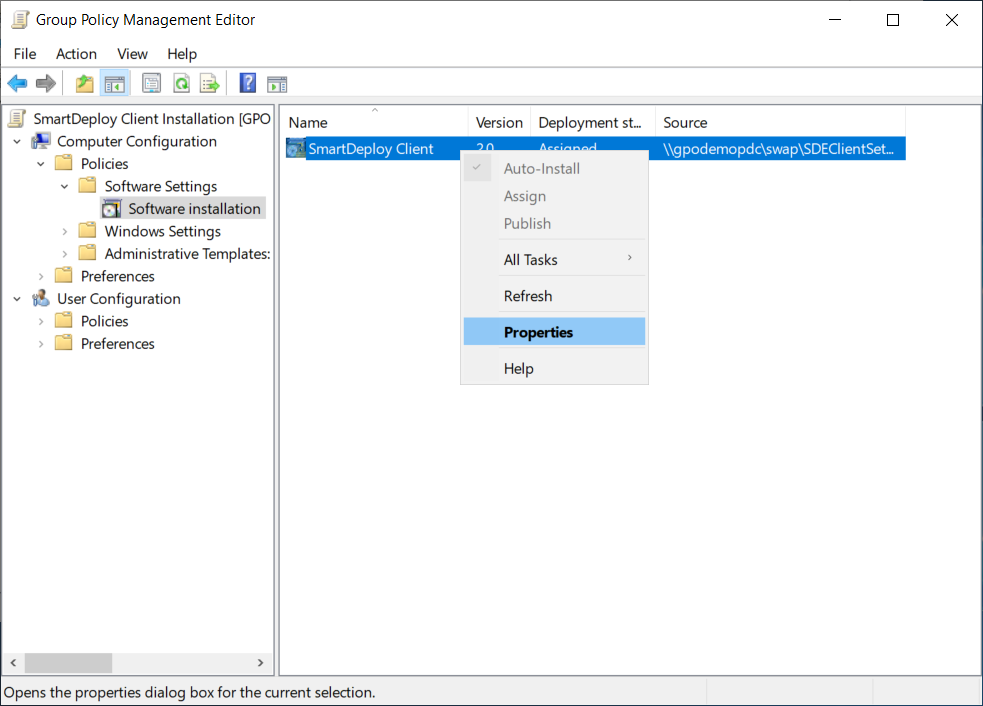Click the status bar text "Opens the properties dialog box"
The image size is (983, 706).
(189, 692)
